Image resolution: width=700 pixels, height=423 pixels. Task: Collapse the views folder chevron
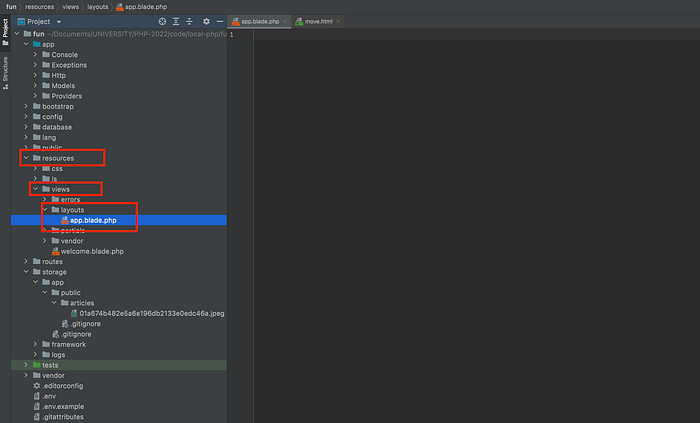[36, 189]
